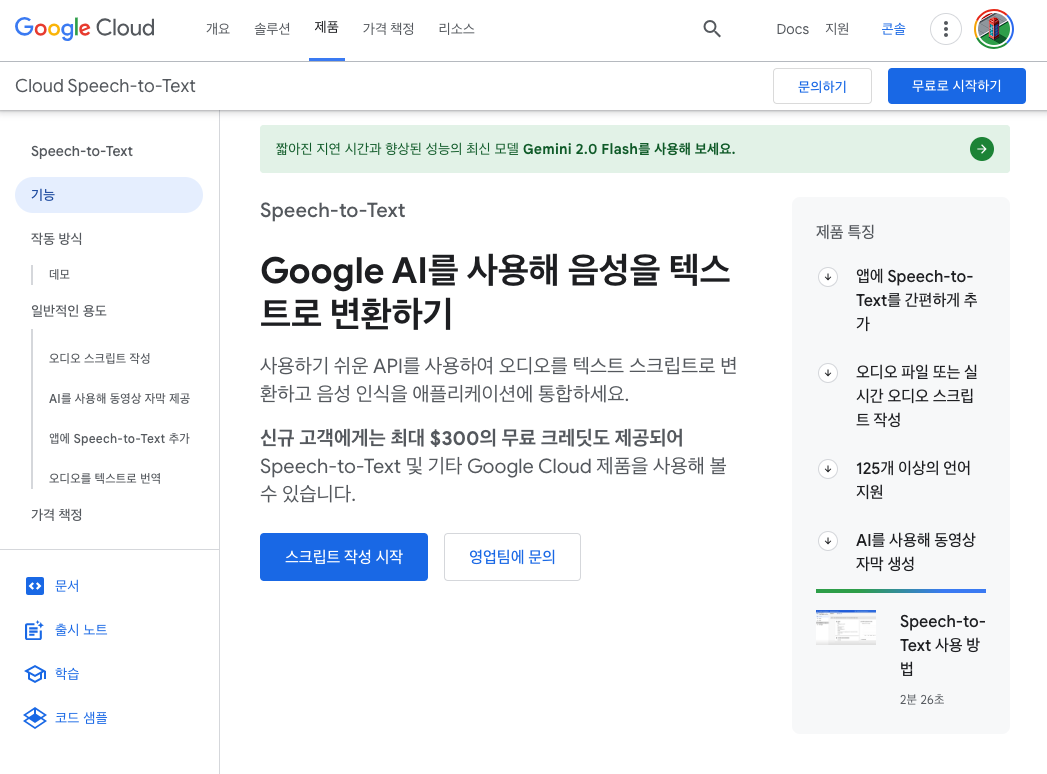Select 작동 방식 in the sidebar
Image resolution: width=1047 pixels, height=774 pixels.
click(56, 238)
